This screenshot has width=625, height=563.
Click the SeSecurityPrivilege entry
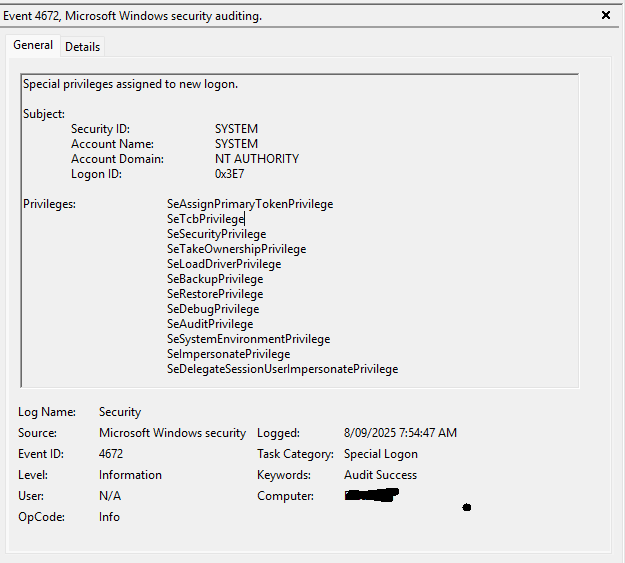click(216, 234)
